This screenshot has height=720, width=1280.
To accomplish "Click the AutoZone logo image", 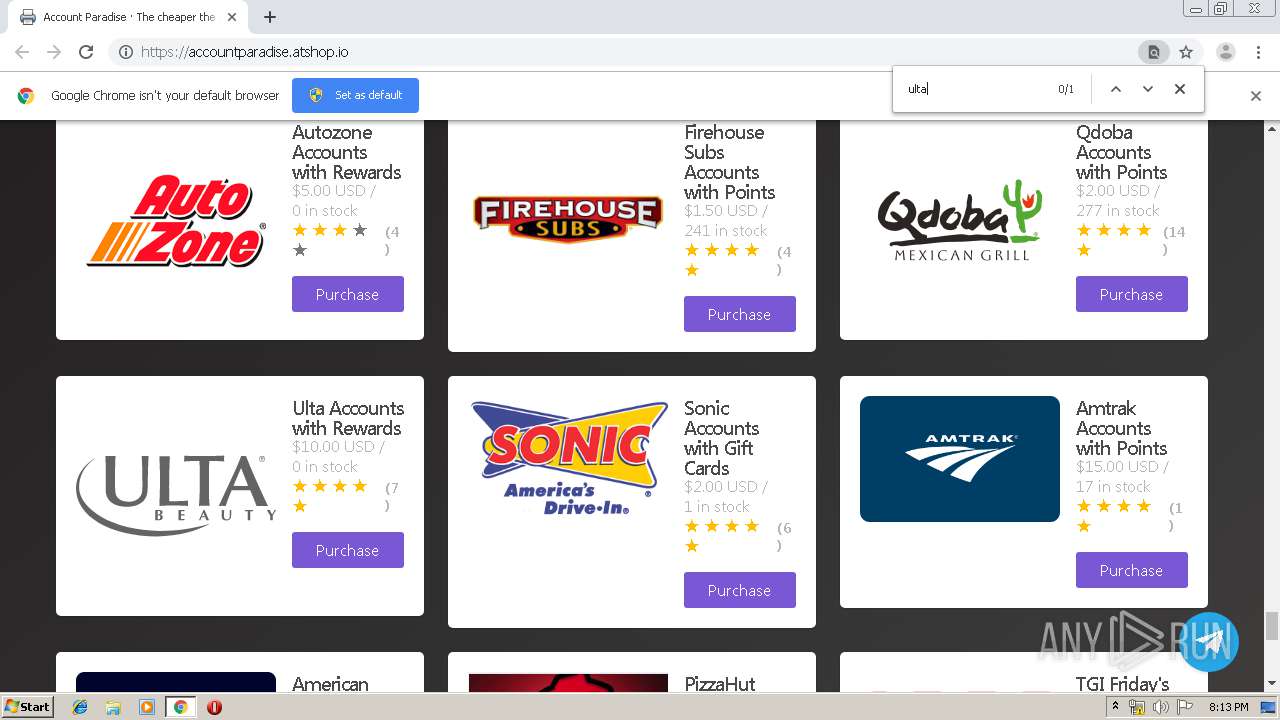I will 176,221.
